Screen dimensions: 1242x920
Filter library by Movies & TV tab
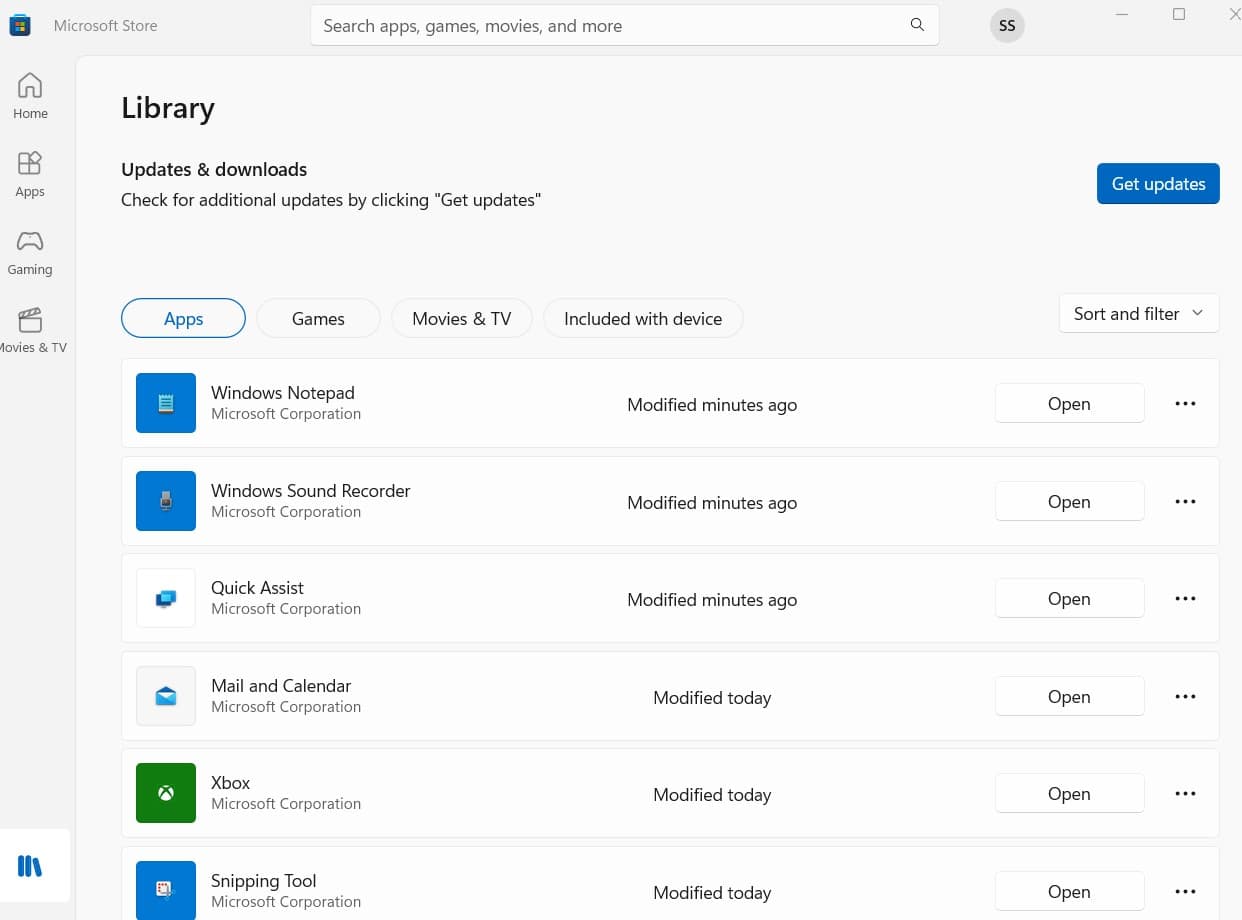(x=461, y=319)
